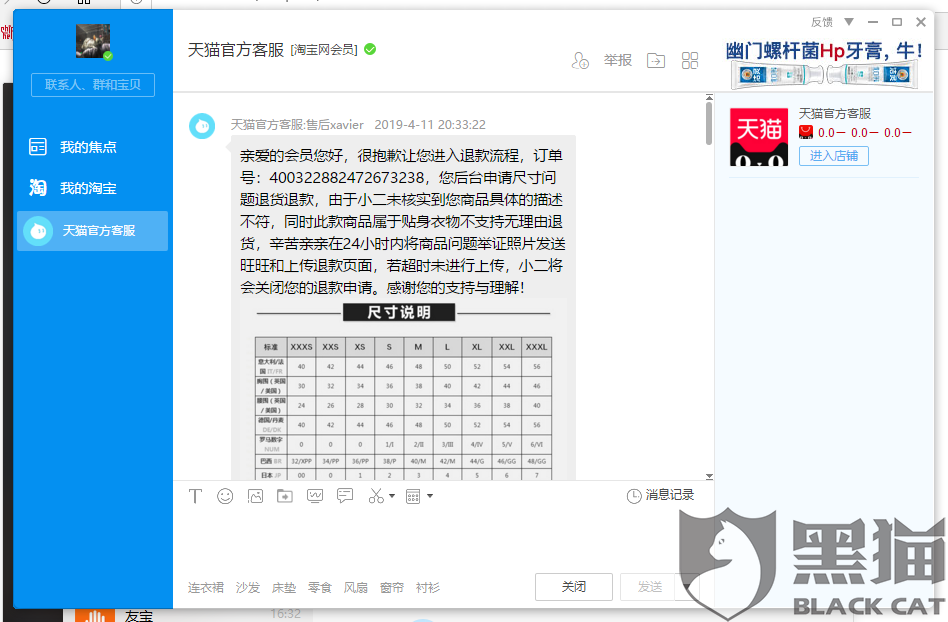The height and width of the screenshot is (622, 948).
Task: Expand the screenshot tool dropdown arrow
Action: (x=392, y=496)
